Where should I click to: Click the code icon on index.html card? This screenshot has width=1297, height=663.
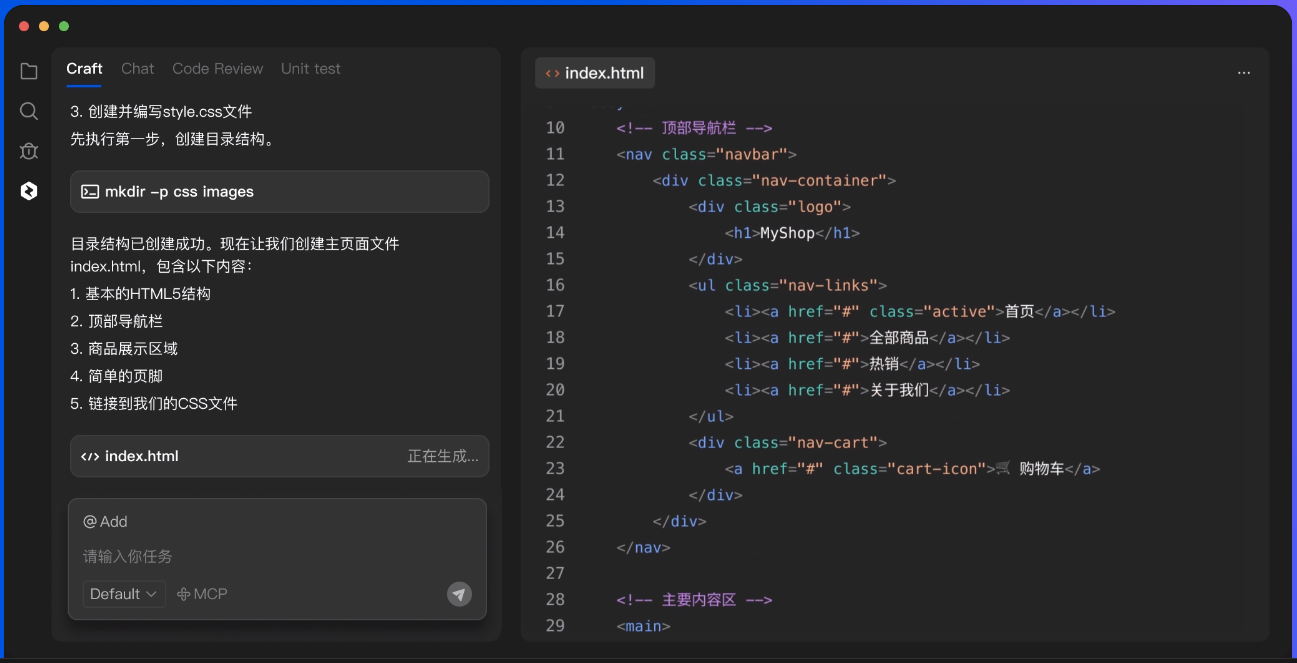[90, 456]
